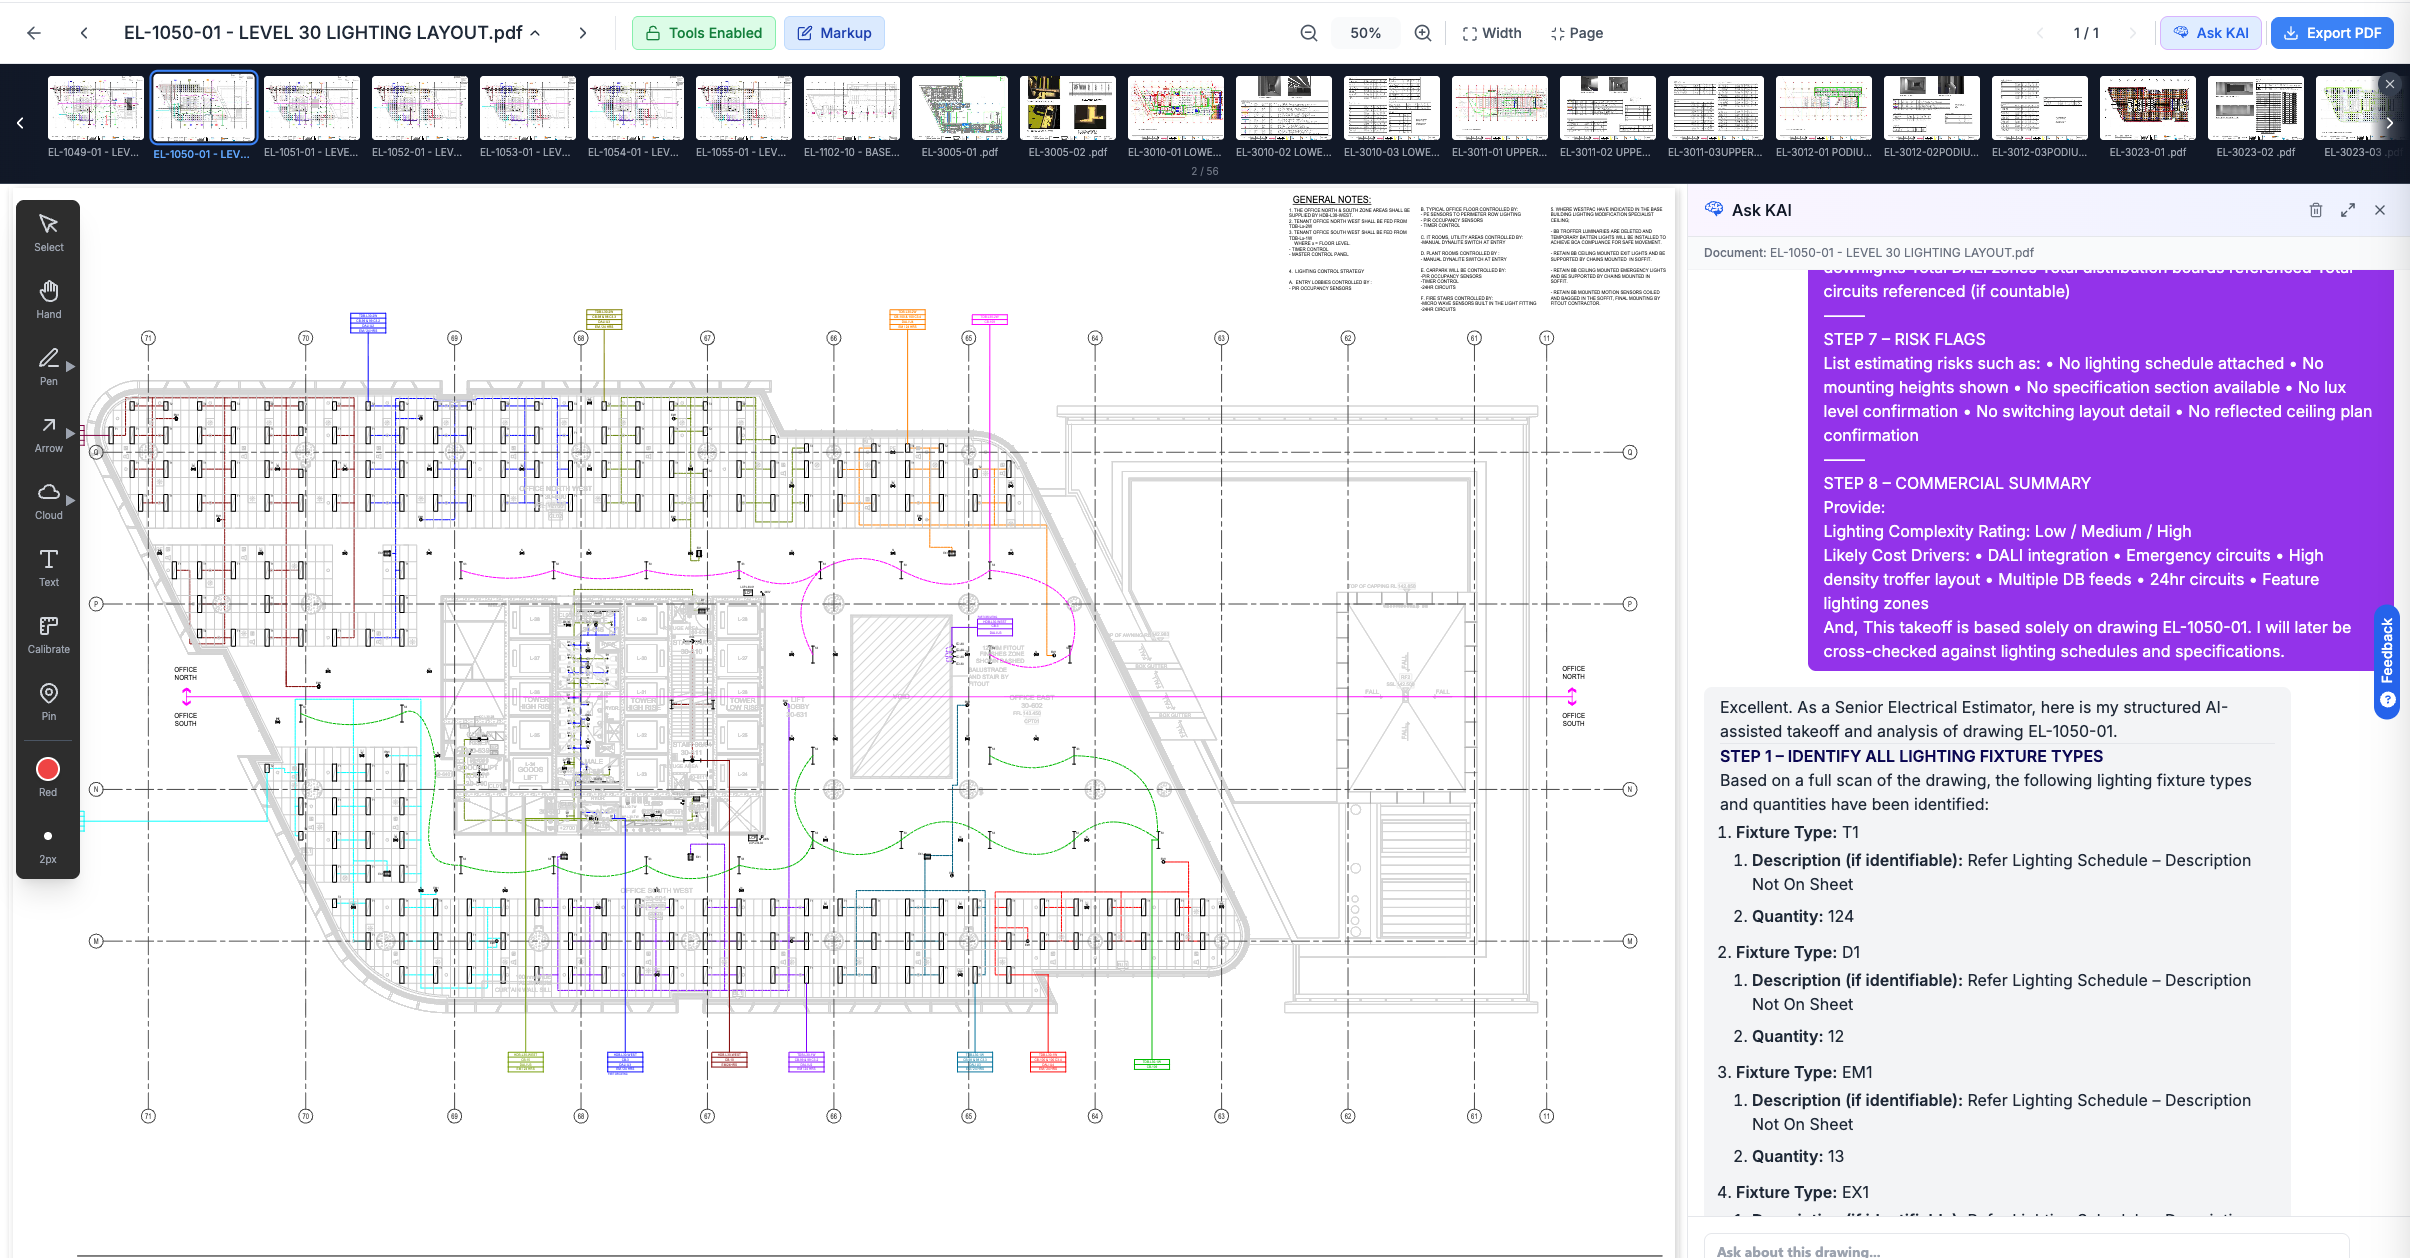
Task: Fit drawing to Page
Action: (1577, 33)
